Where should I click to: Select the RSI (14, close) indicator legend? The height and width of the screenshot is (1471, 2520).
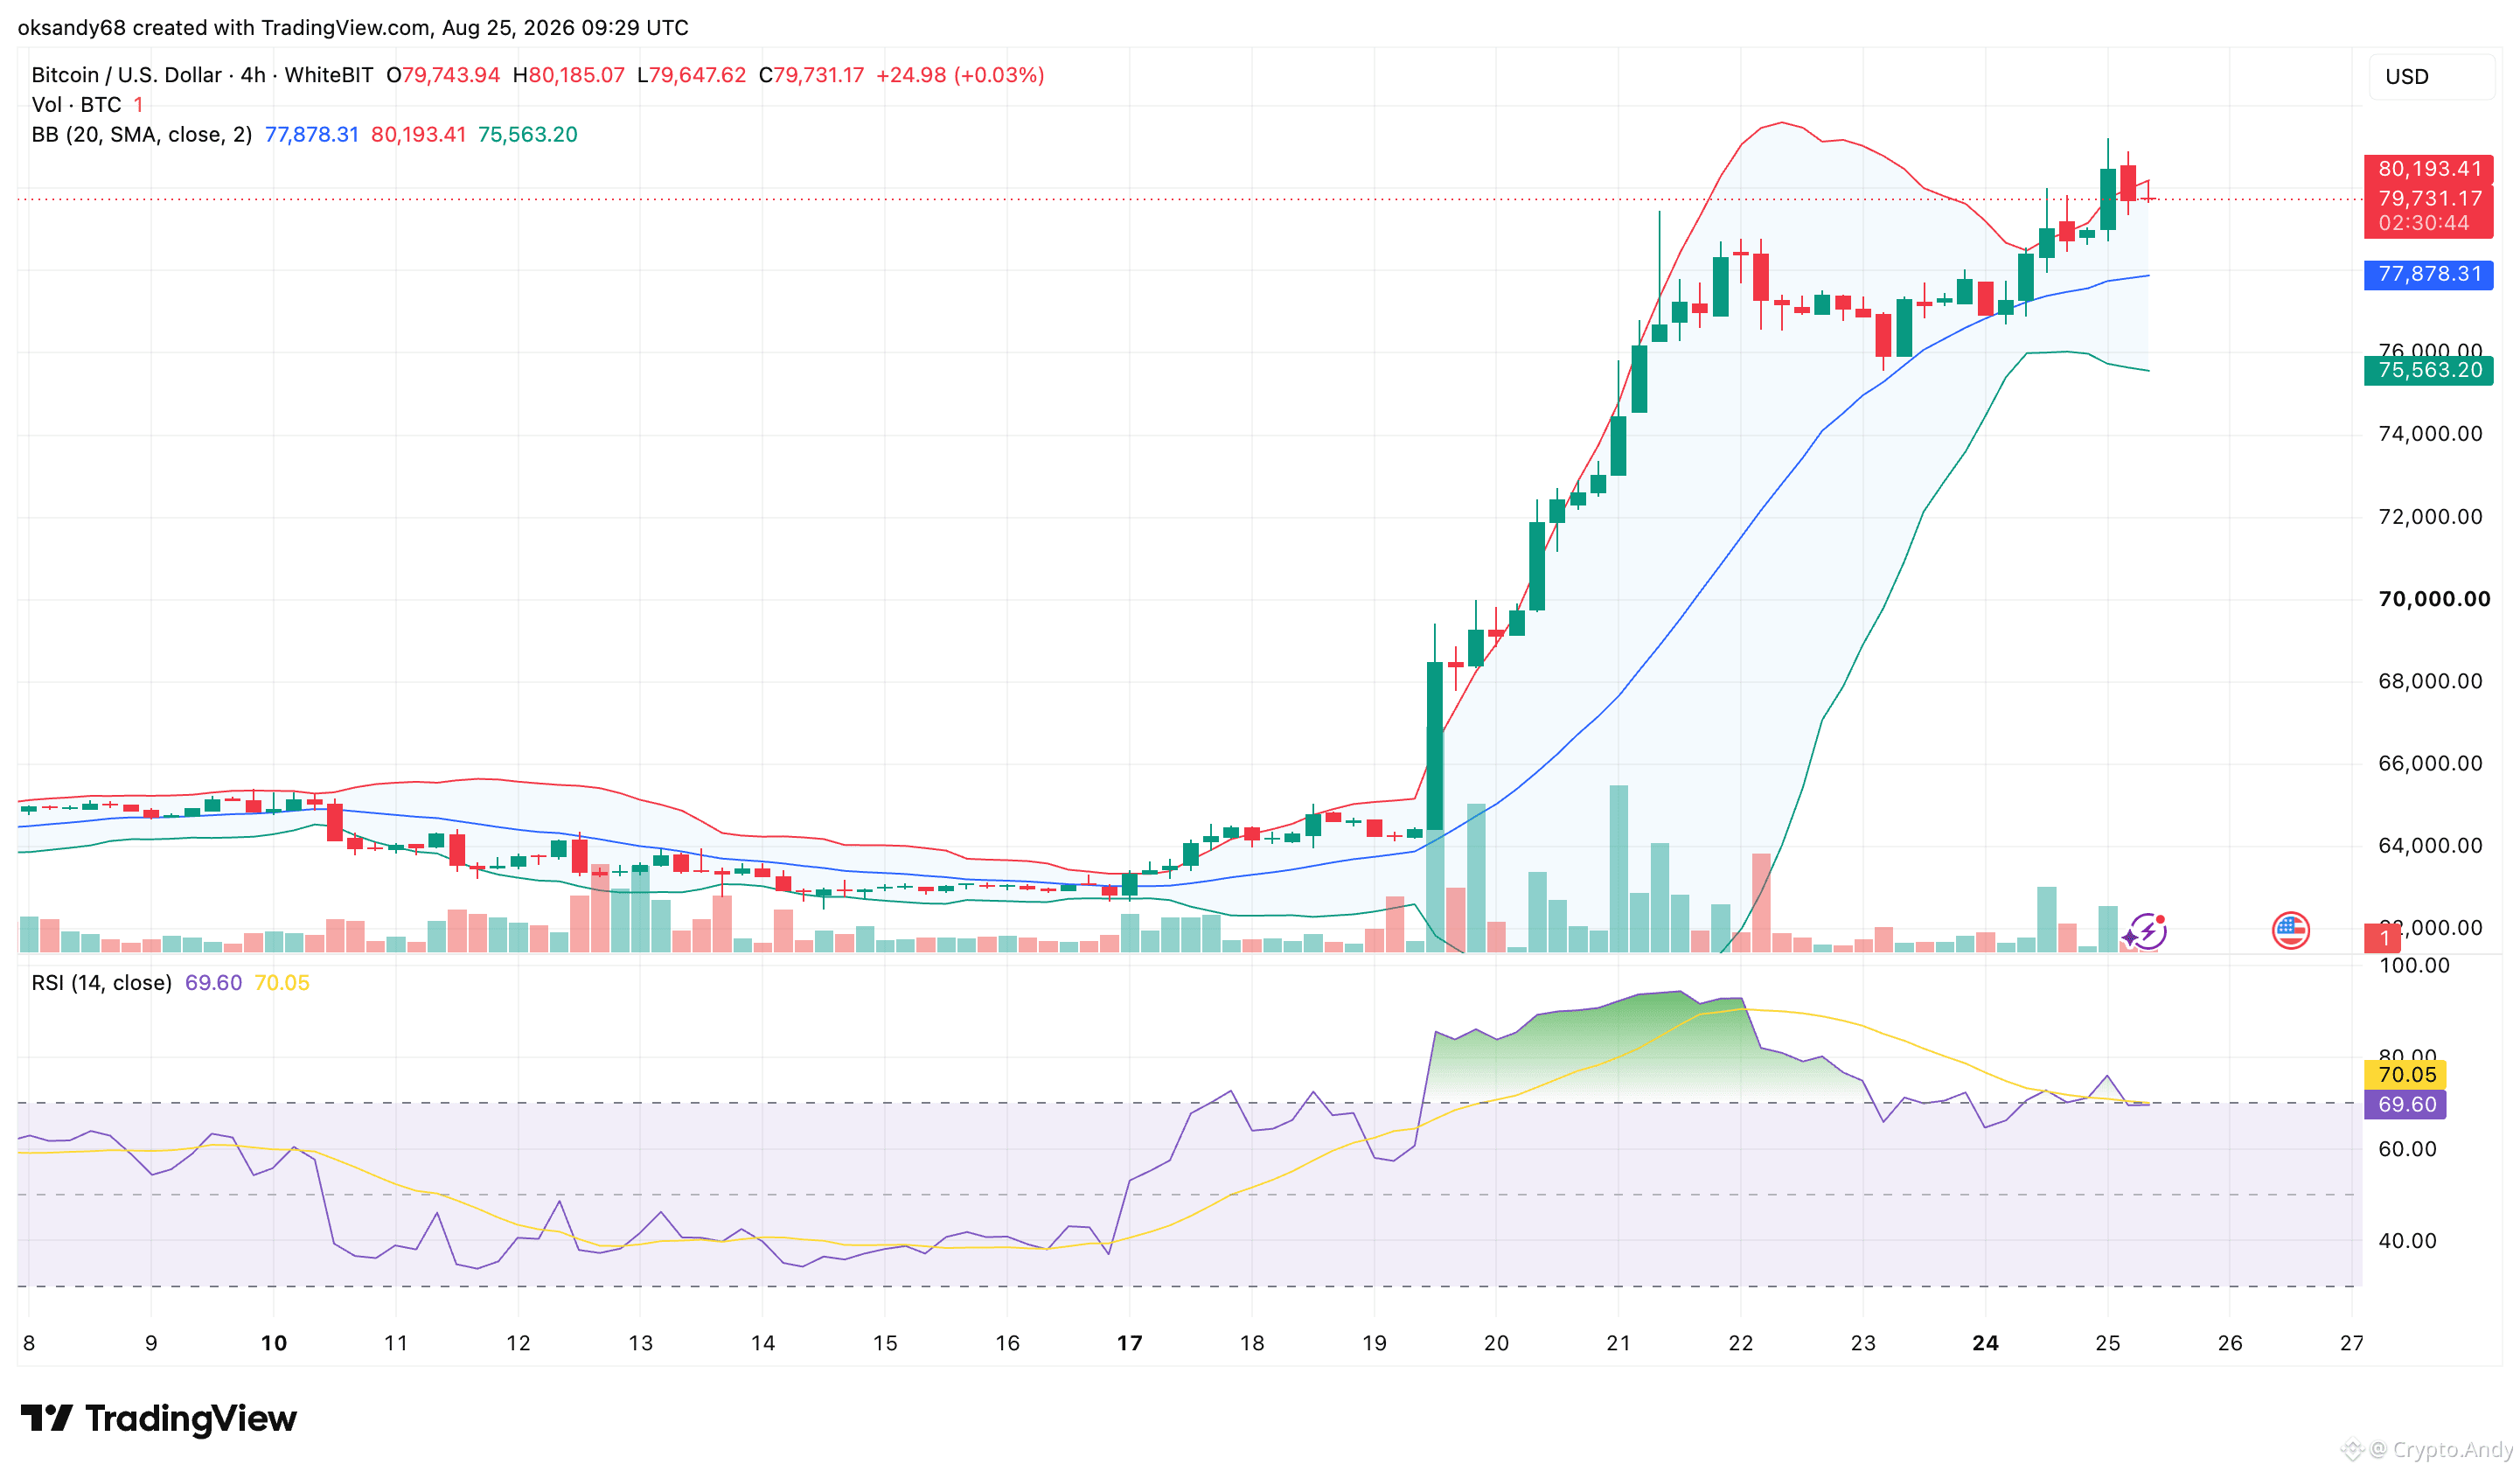pos(101,983)
